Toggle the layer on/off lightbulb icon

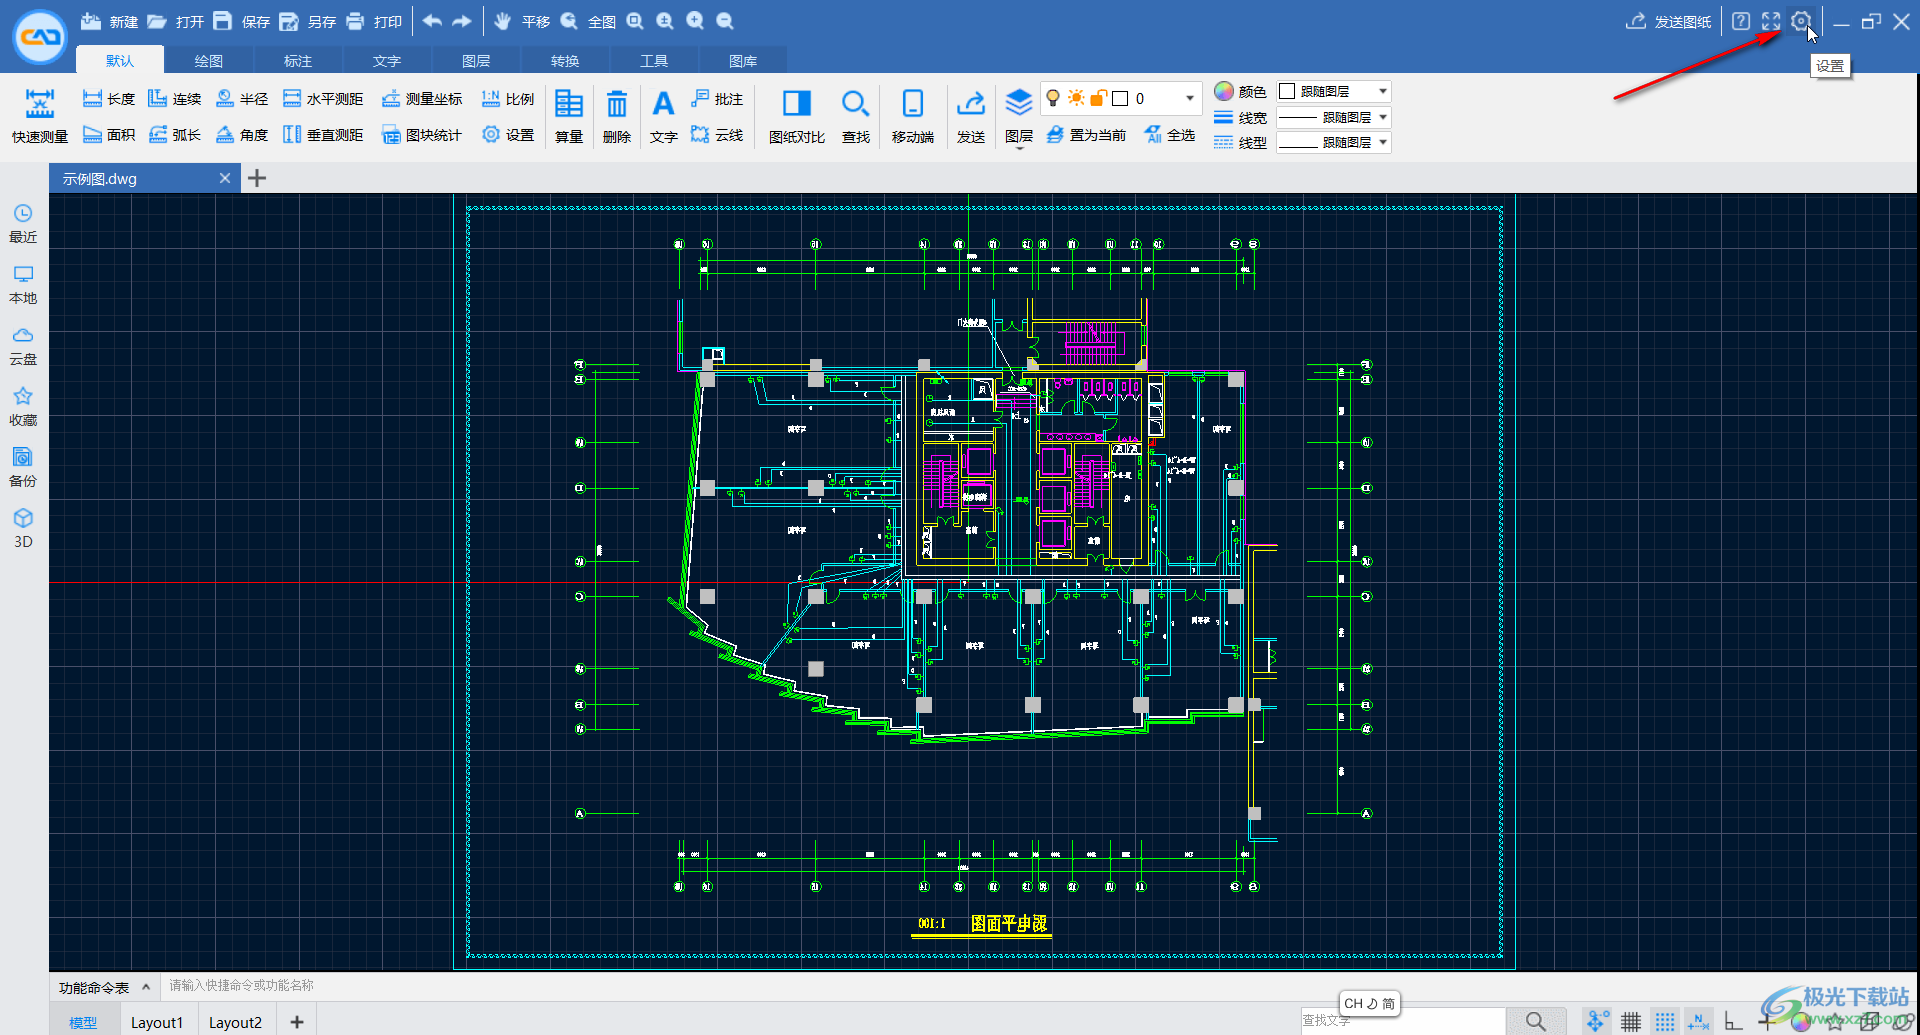click(x=1053, y=98)
